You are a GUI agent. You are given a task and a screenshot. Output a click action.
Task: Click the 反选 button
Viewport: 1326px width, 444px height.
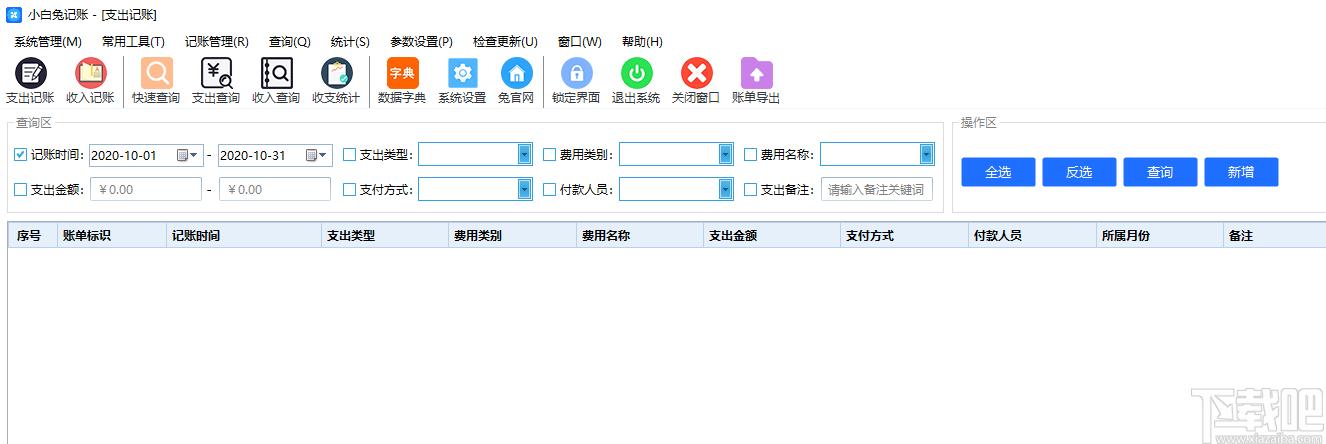pos(1079,172)
